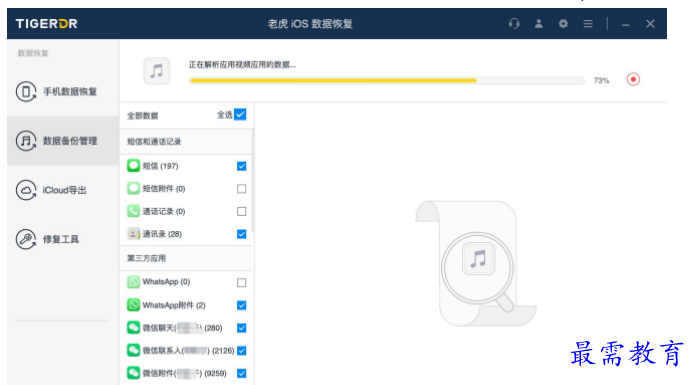
Task: Click the 通话记录 phone icon
Action: (x=133, y=211)
